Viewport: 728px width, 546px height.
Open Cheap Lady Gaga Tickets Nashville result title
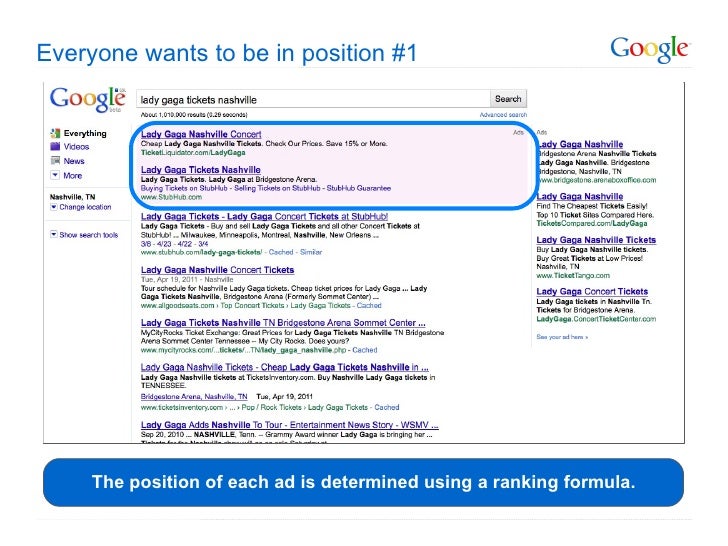285,367
